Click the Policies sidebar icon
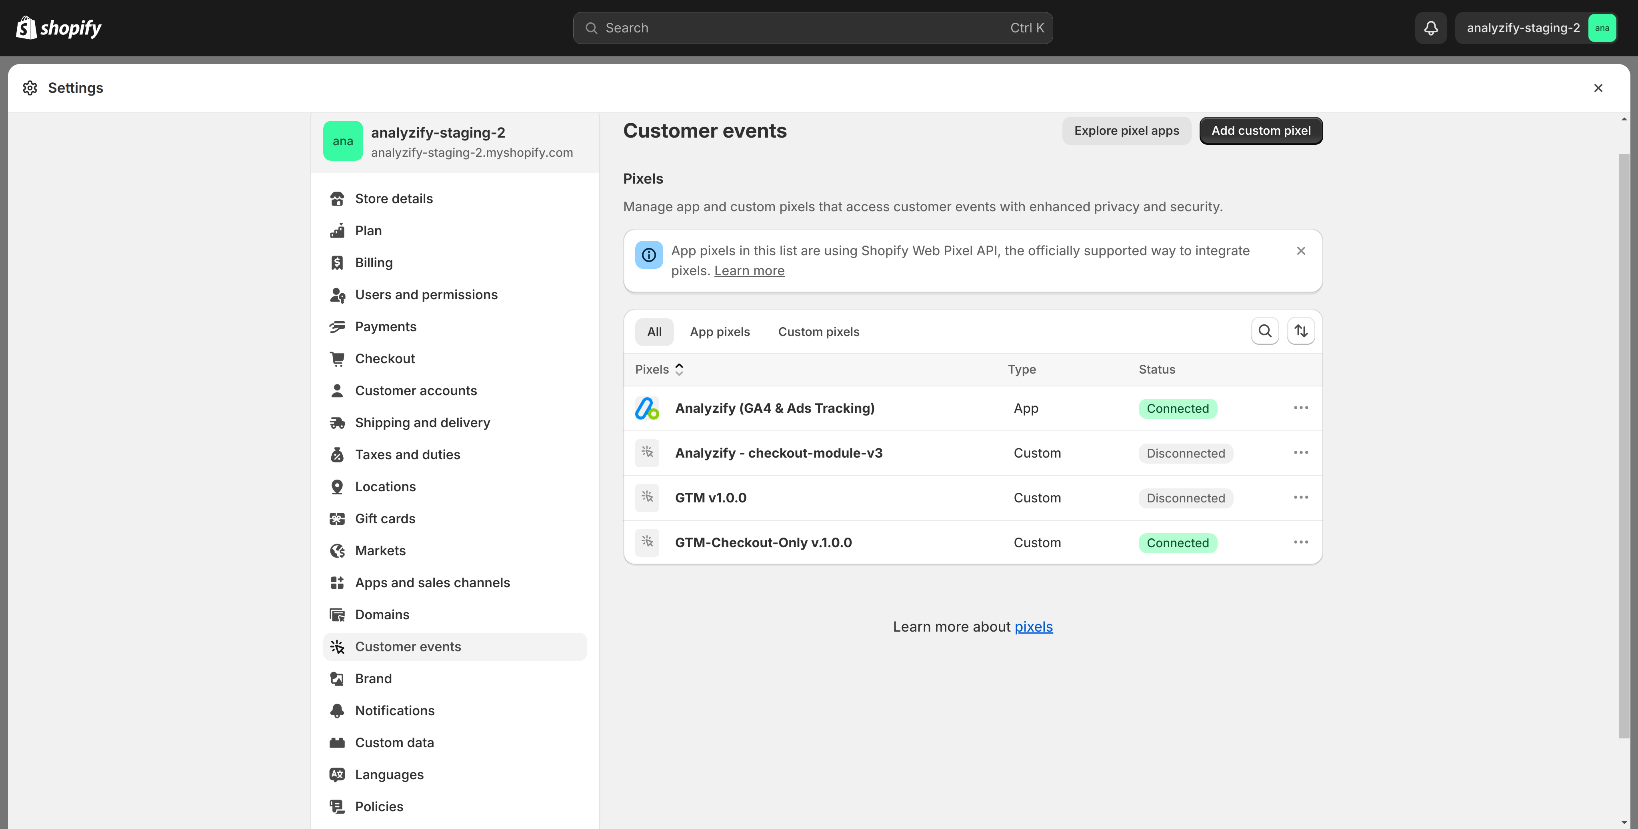 pos(337,807)
